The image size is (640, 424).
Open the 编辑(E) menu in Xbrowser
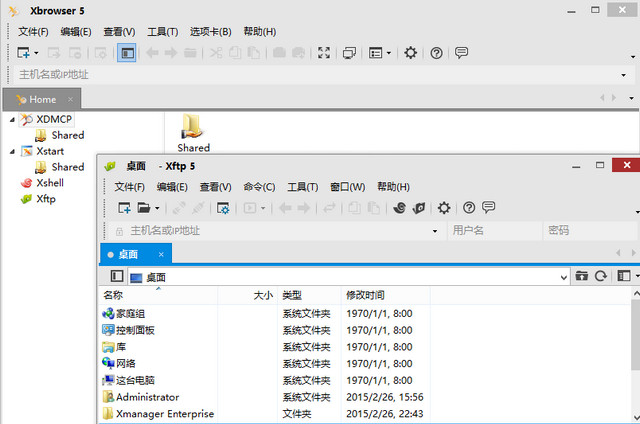tap(76, 32)
